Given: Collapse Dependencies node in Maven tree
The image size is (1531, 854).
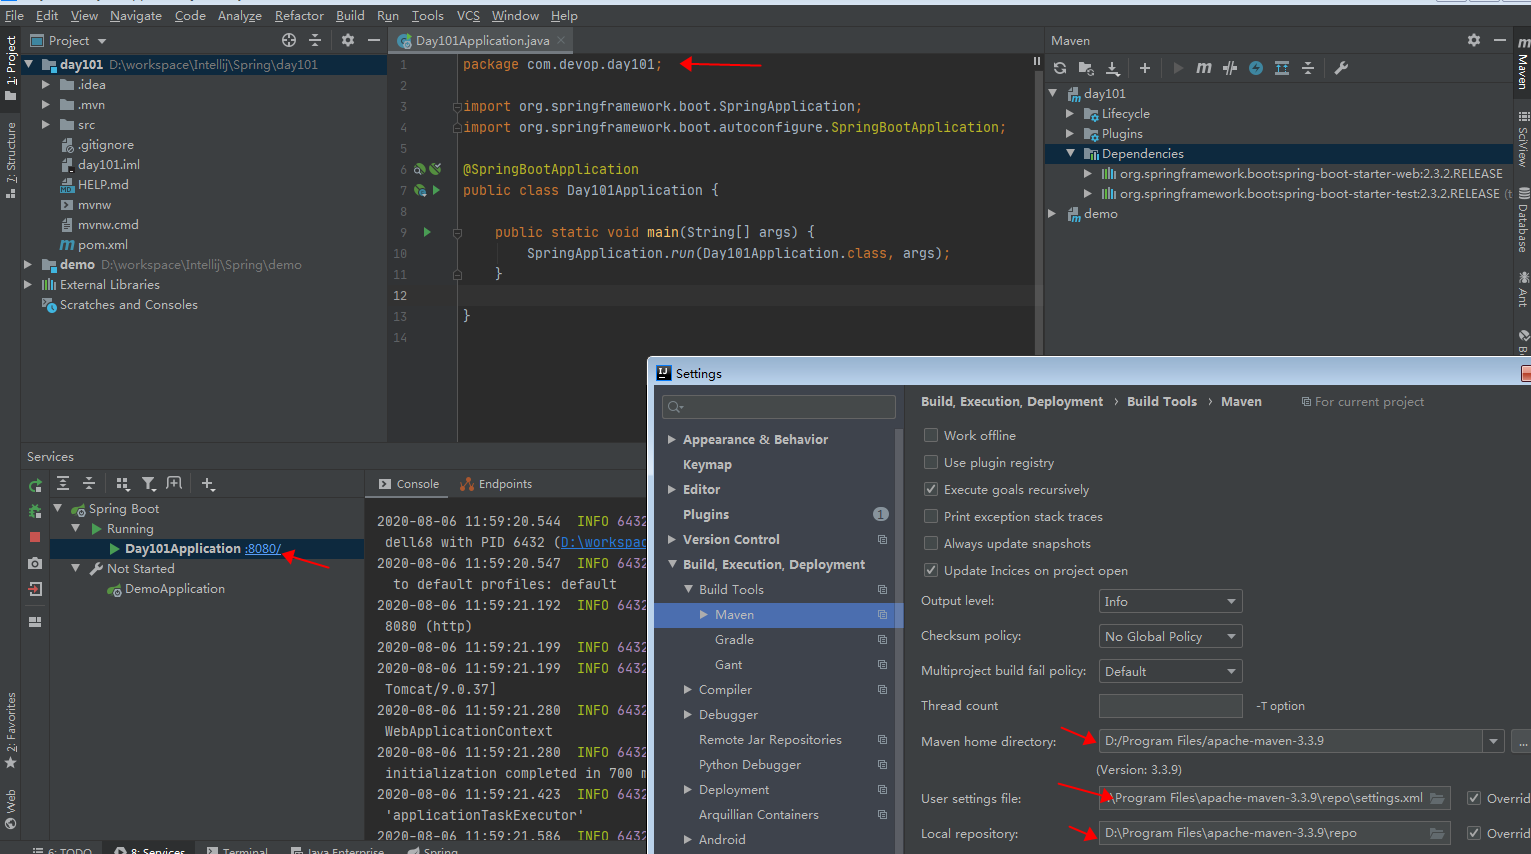Looking at the screenshot, I should [x=1070, y=154].
